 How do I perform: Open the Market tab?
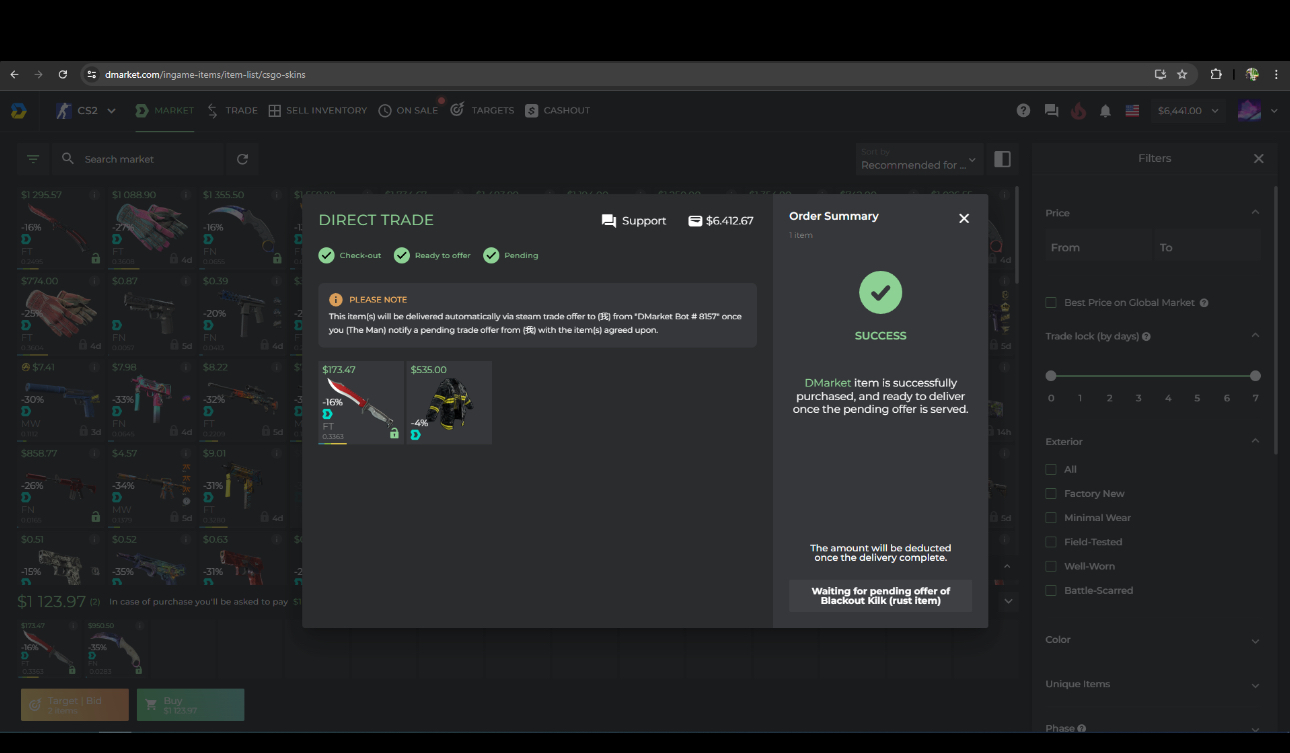coord(165,110)
